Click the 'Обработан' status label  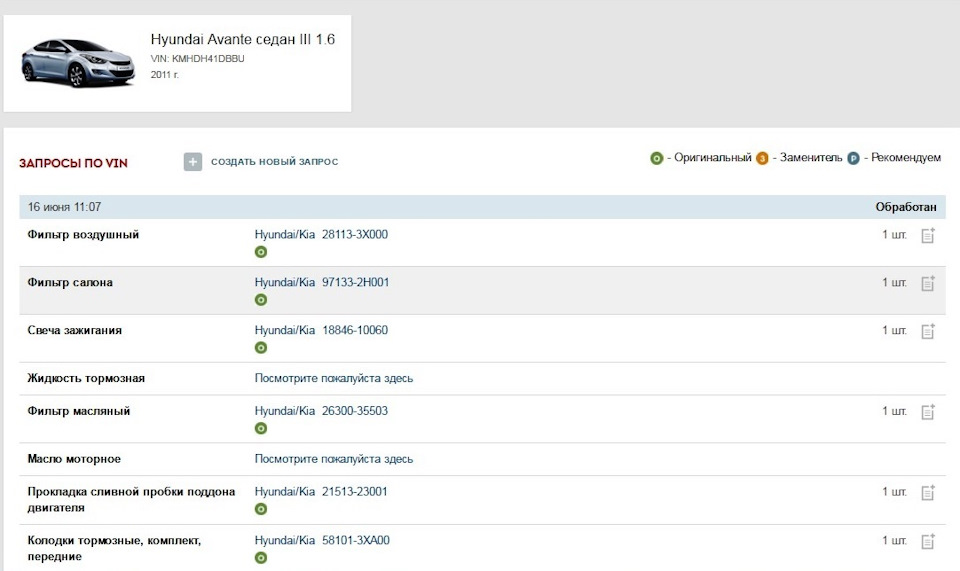tap(906, 207)
